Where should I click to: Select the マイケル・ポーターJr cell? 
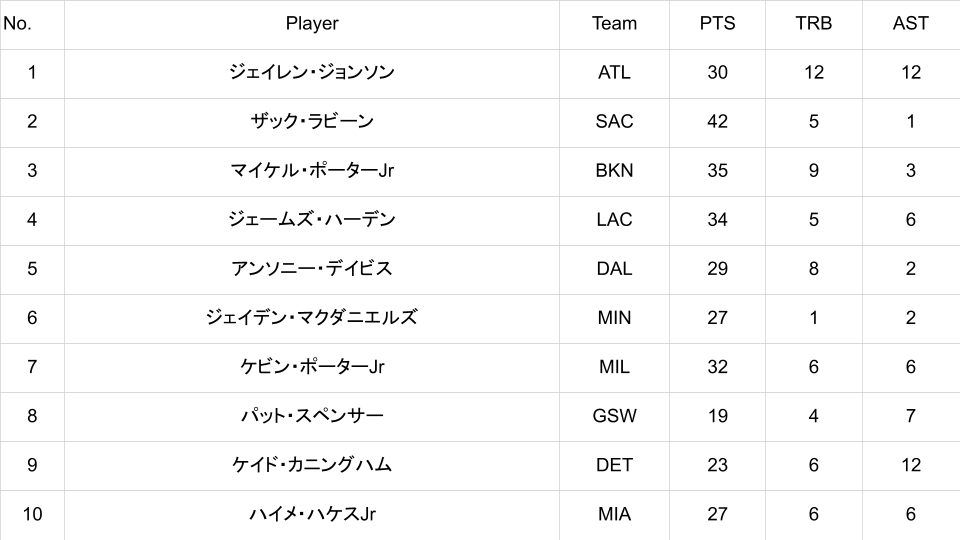coord(312,171)
